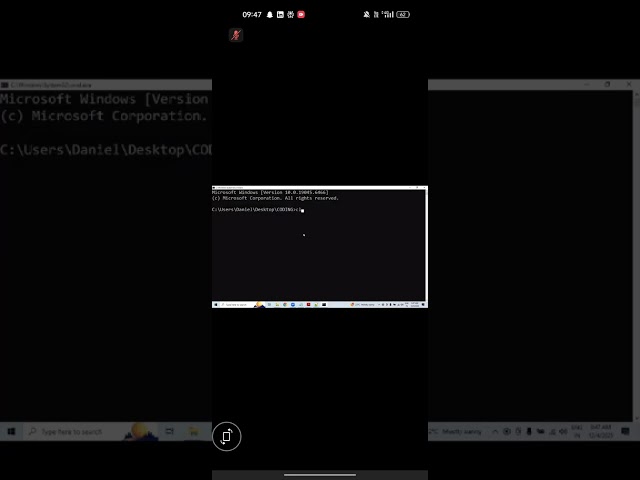Open the red app icon in shared taskbar
The height and width of the screenshot is (480, 640).
pyautogui.click(x=309, y=304)
